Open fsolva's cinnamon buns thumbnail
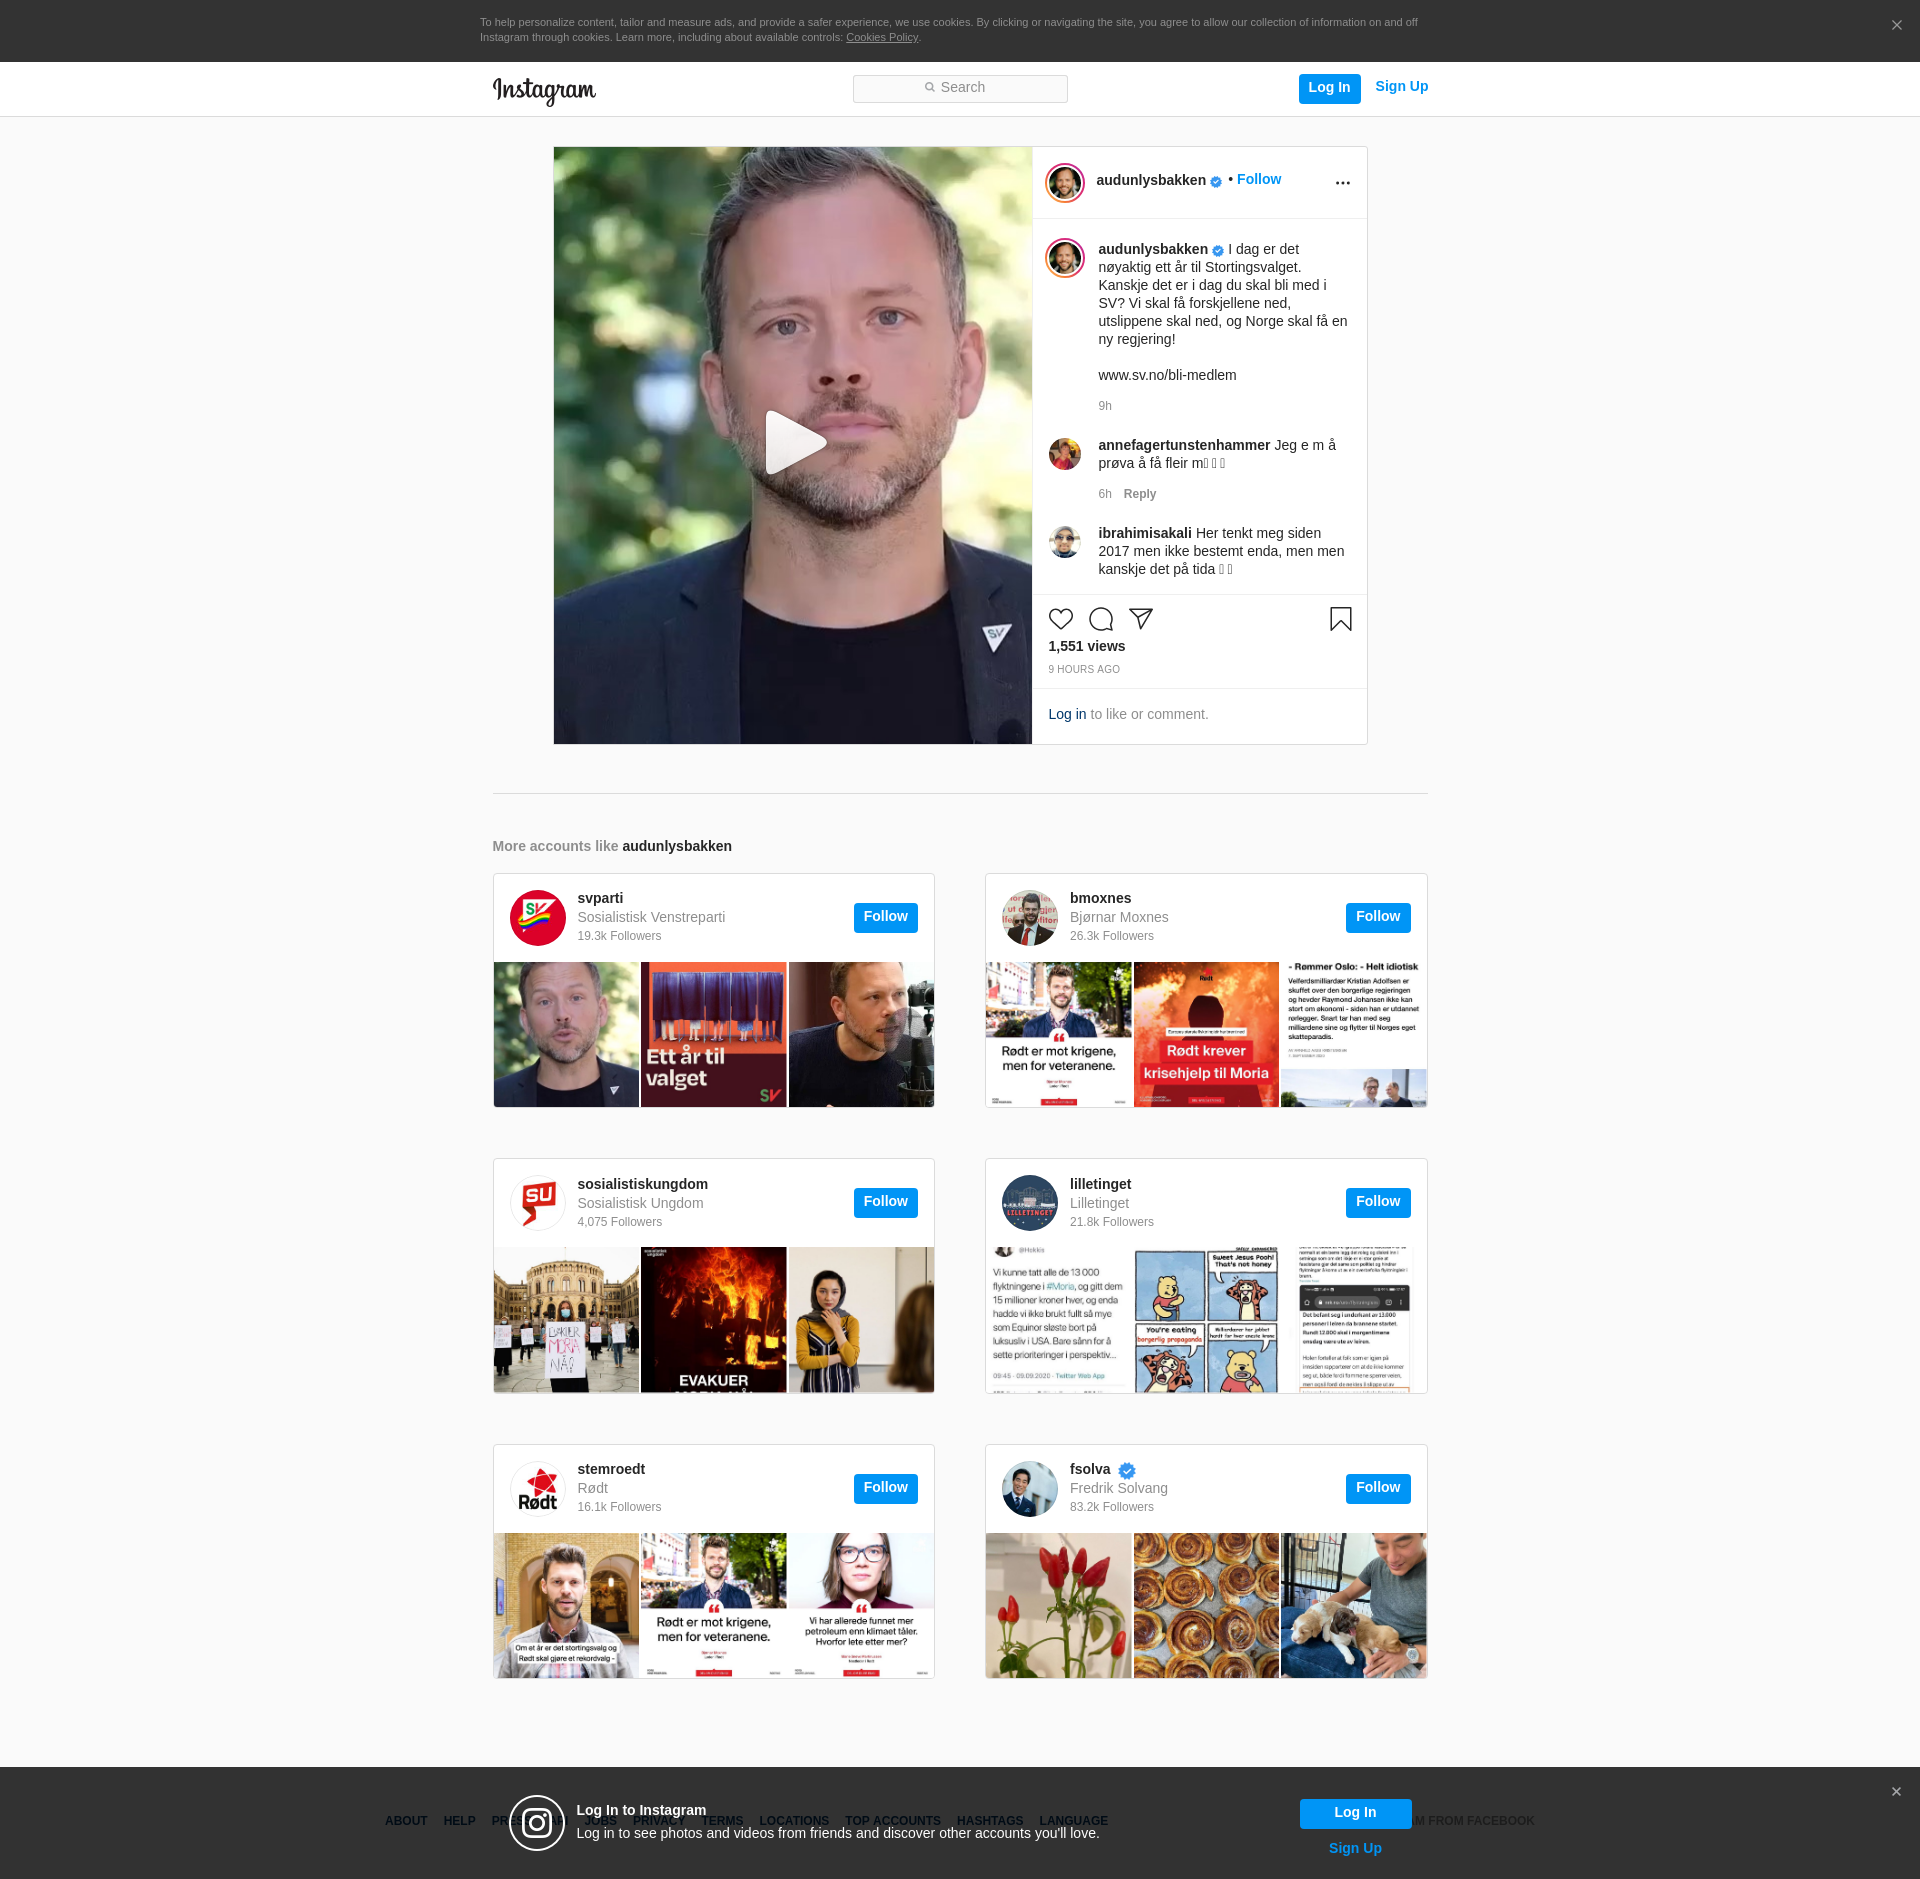1920x1879 pixels. [1206, 1605]
